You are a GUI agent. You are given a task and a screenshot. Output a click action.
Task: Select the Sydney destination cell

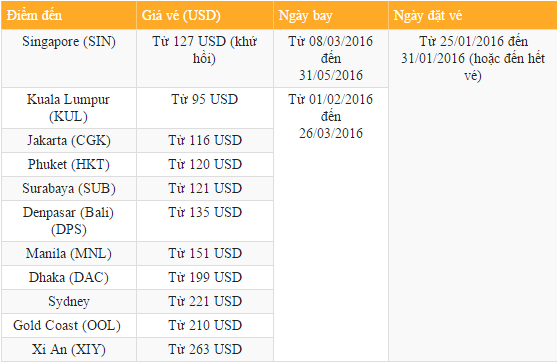click(69, 301)
